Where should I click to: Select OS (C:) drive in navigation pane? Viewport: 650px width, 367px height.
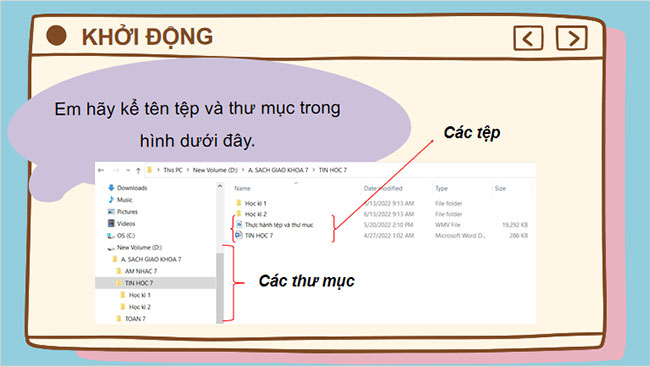click(x=126, y=236)
